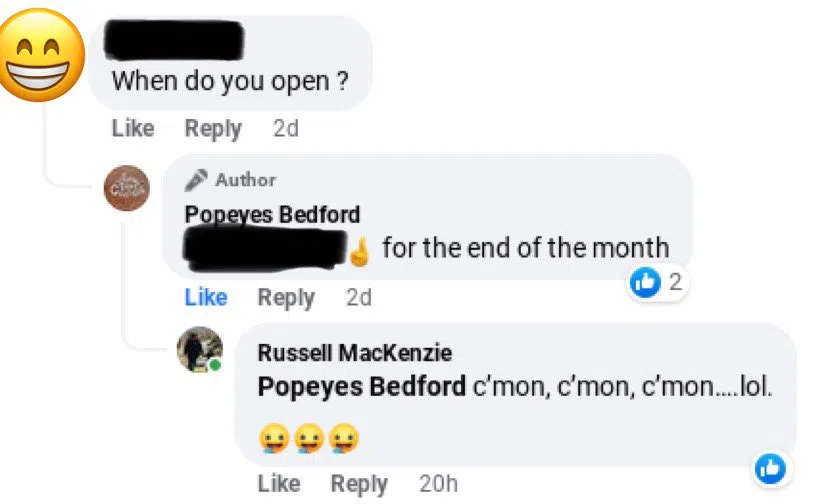This screenshot has width=828, height=504.
Task: Reply to Russell MacKenzie's comment
Action: (359, 484)
